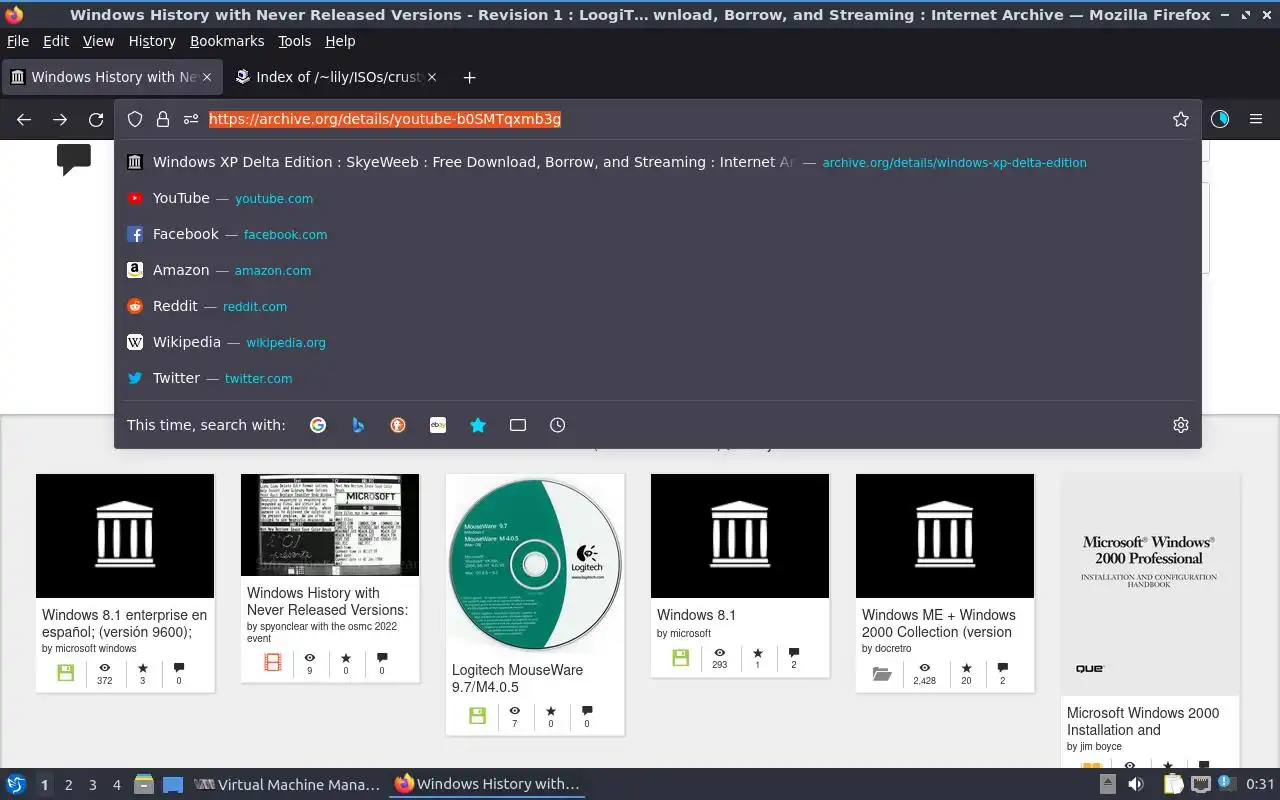Choose the Reddit suggestion
Viewport: 1280px width, 800px height.
(657, 306)
